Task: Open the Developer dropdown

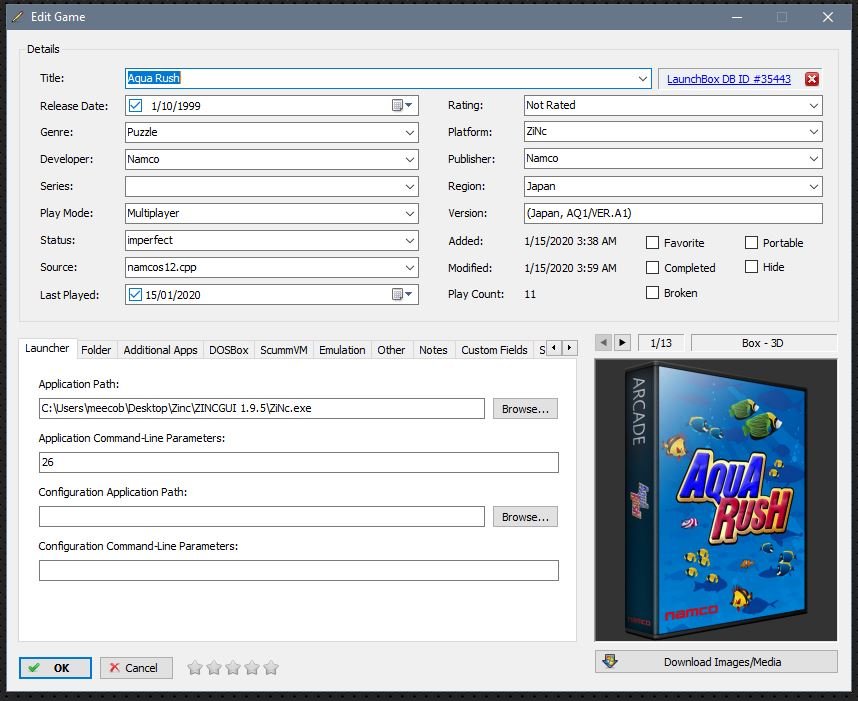Action: pos(410,159)
